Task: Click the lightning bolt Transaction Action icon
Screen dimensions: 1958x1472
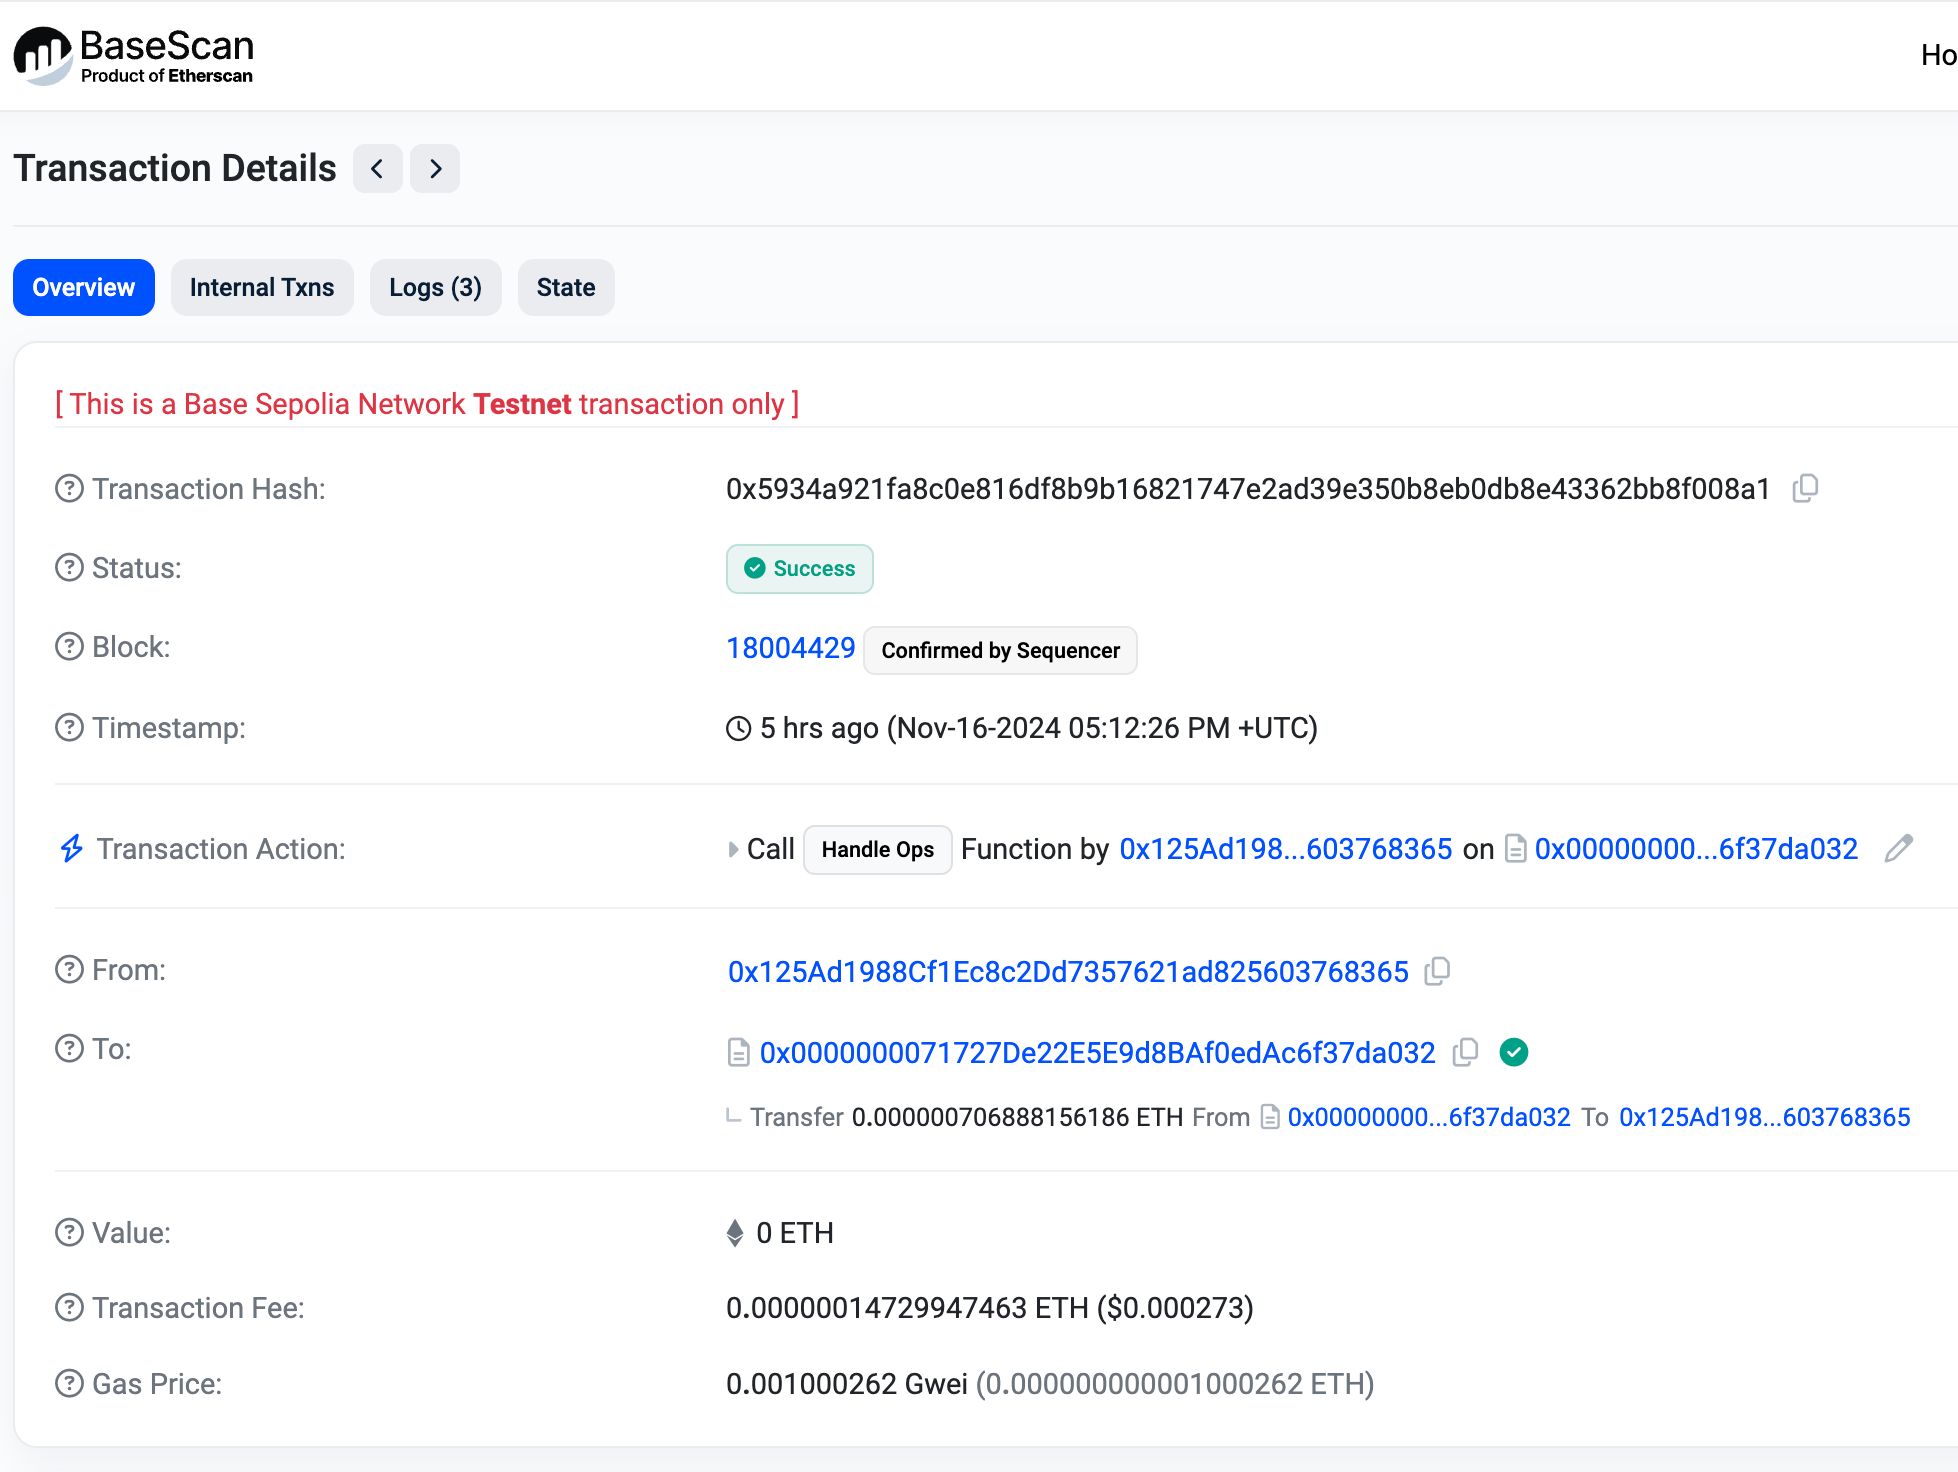Action: [x=71, y=848]
